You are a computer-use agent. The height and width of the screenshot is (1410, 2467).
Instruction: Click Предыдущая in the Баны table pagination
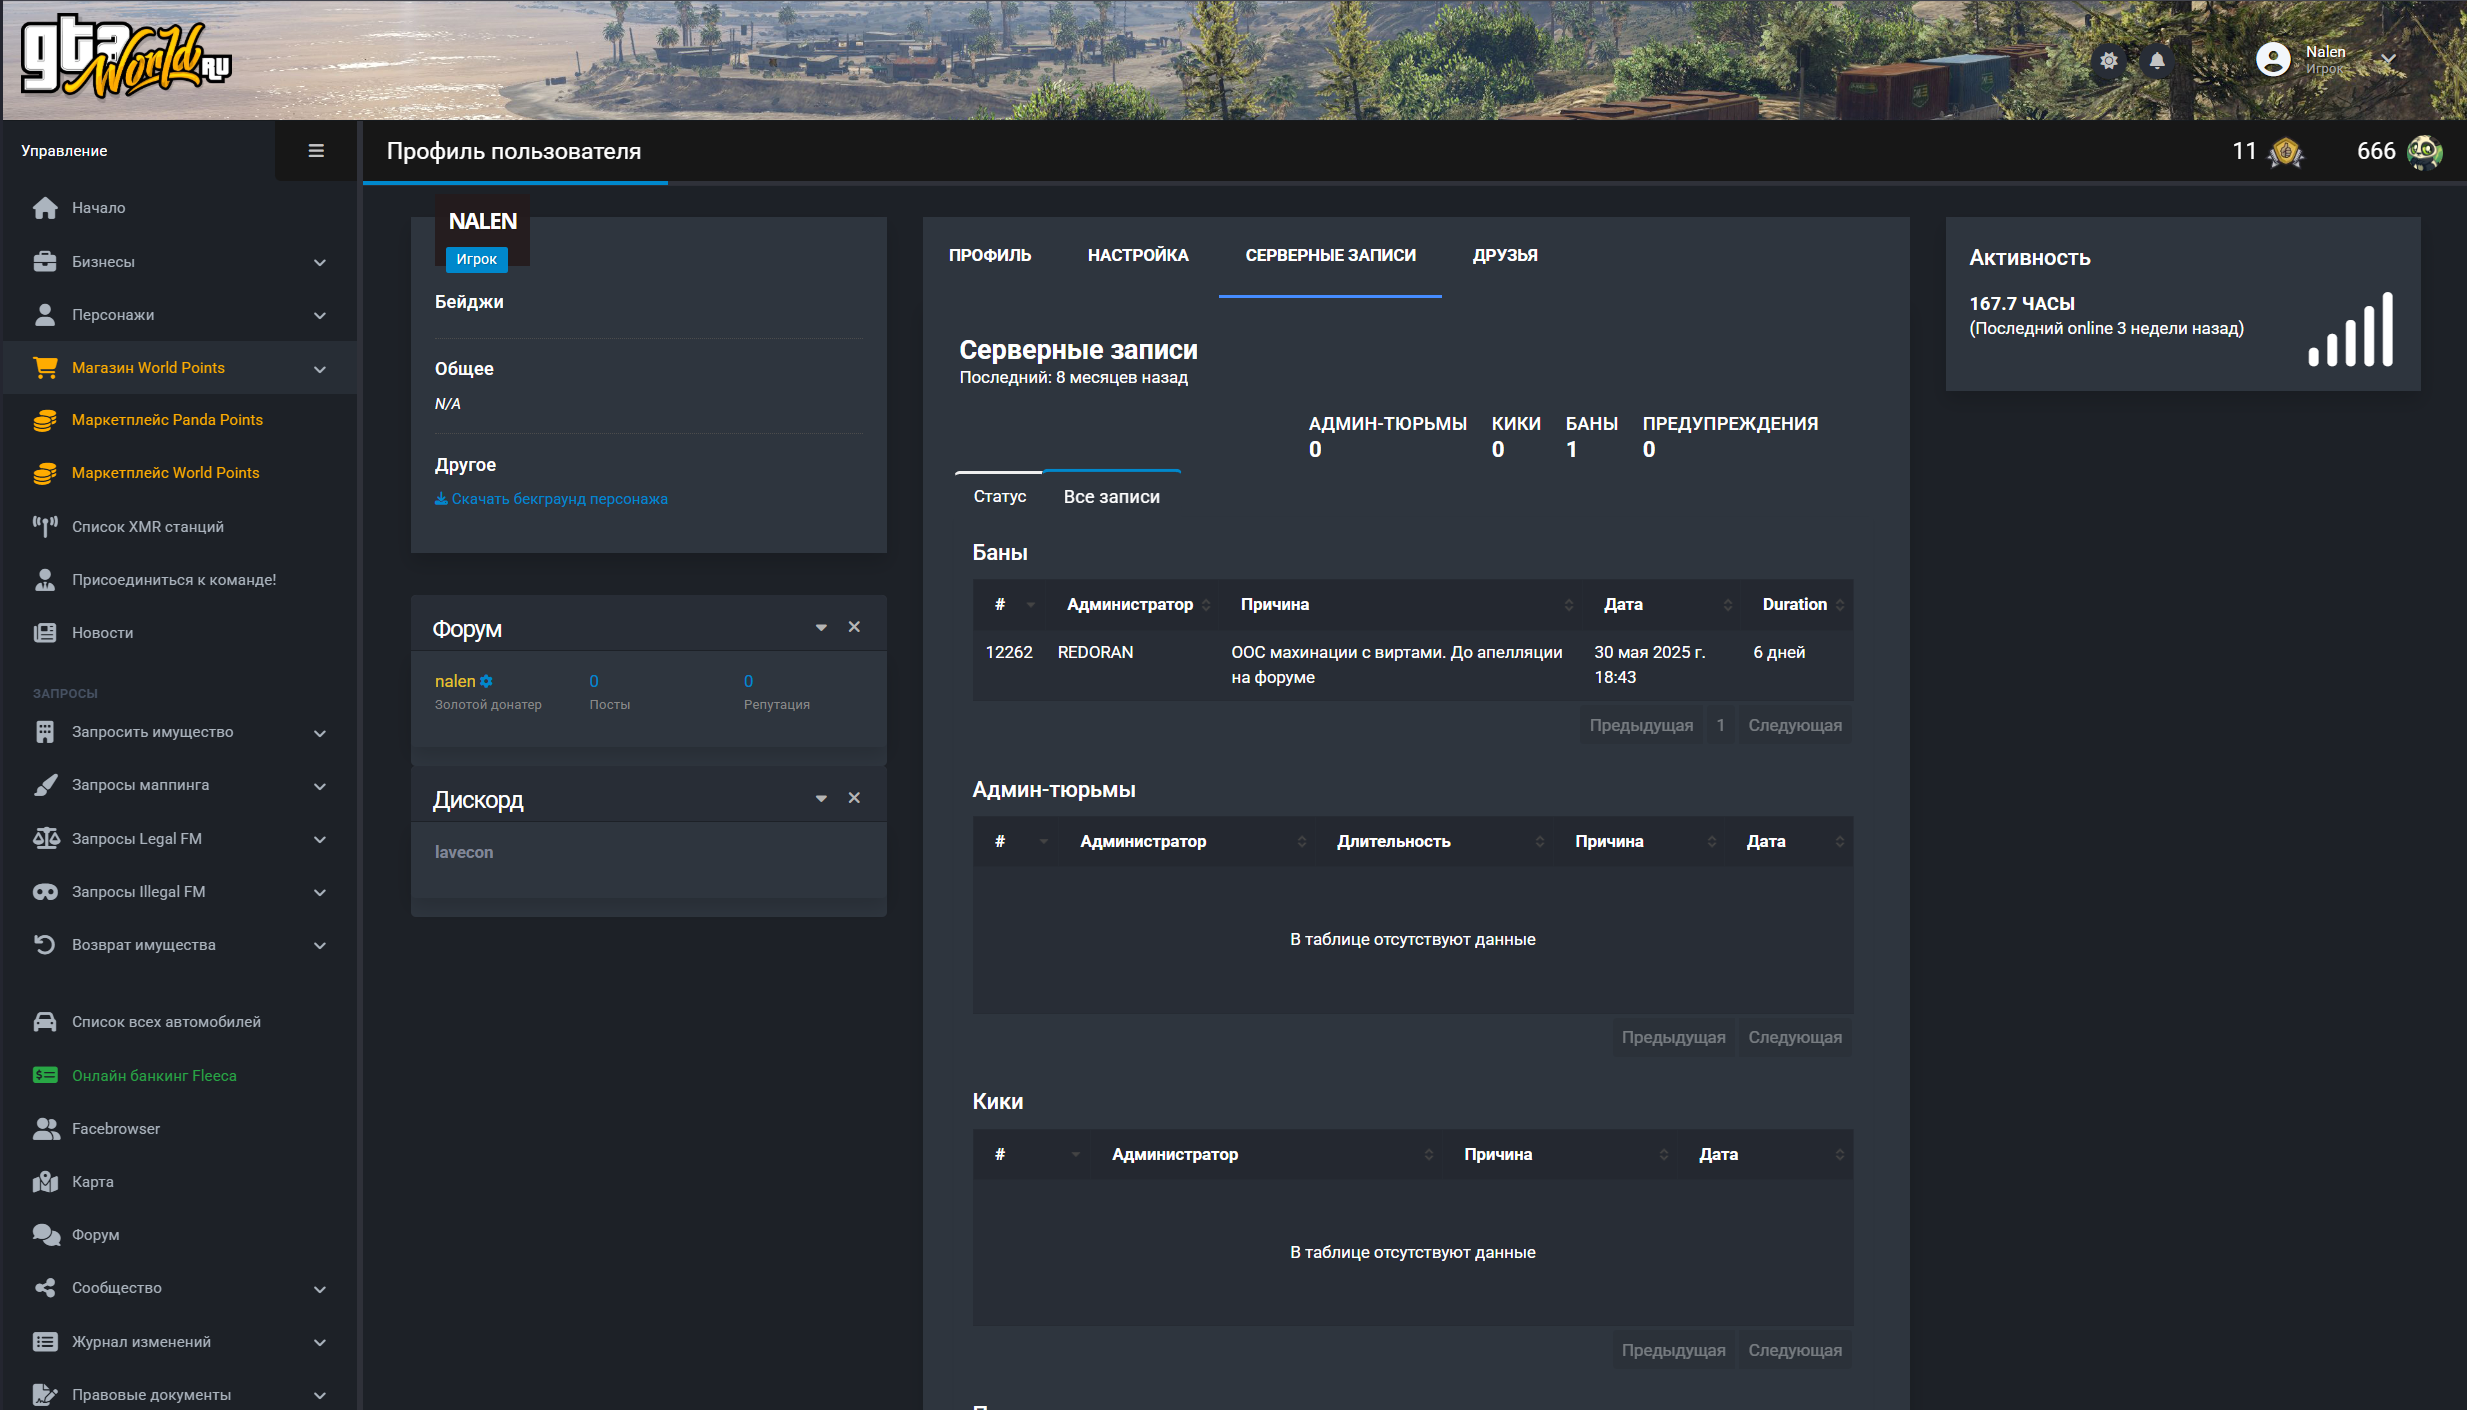click(1641, 725)
